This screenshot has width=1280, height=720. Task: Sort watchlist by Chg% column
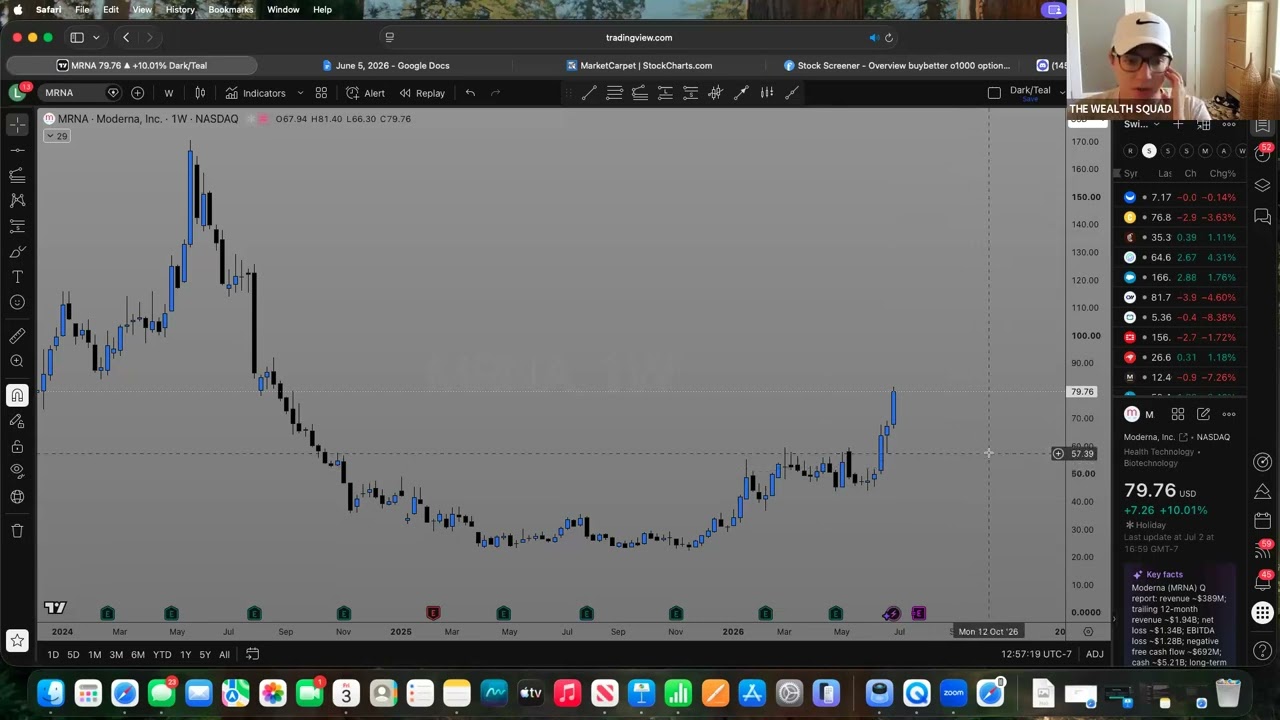tap(1222, 174)
